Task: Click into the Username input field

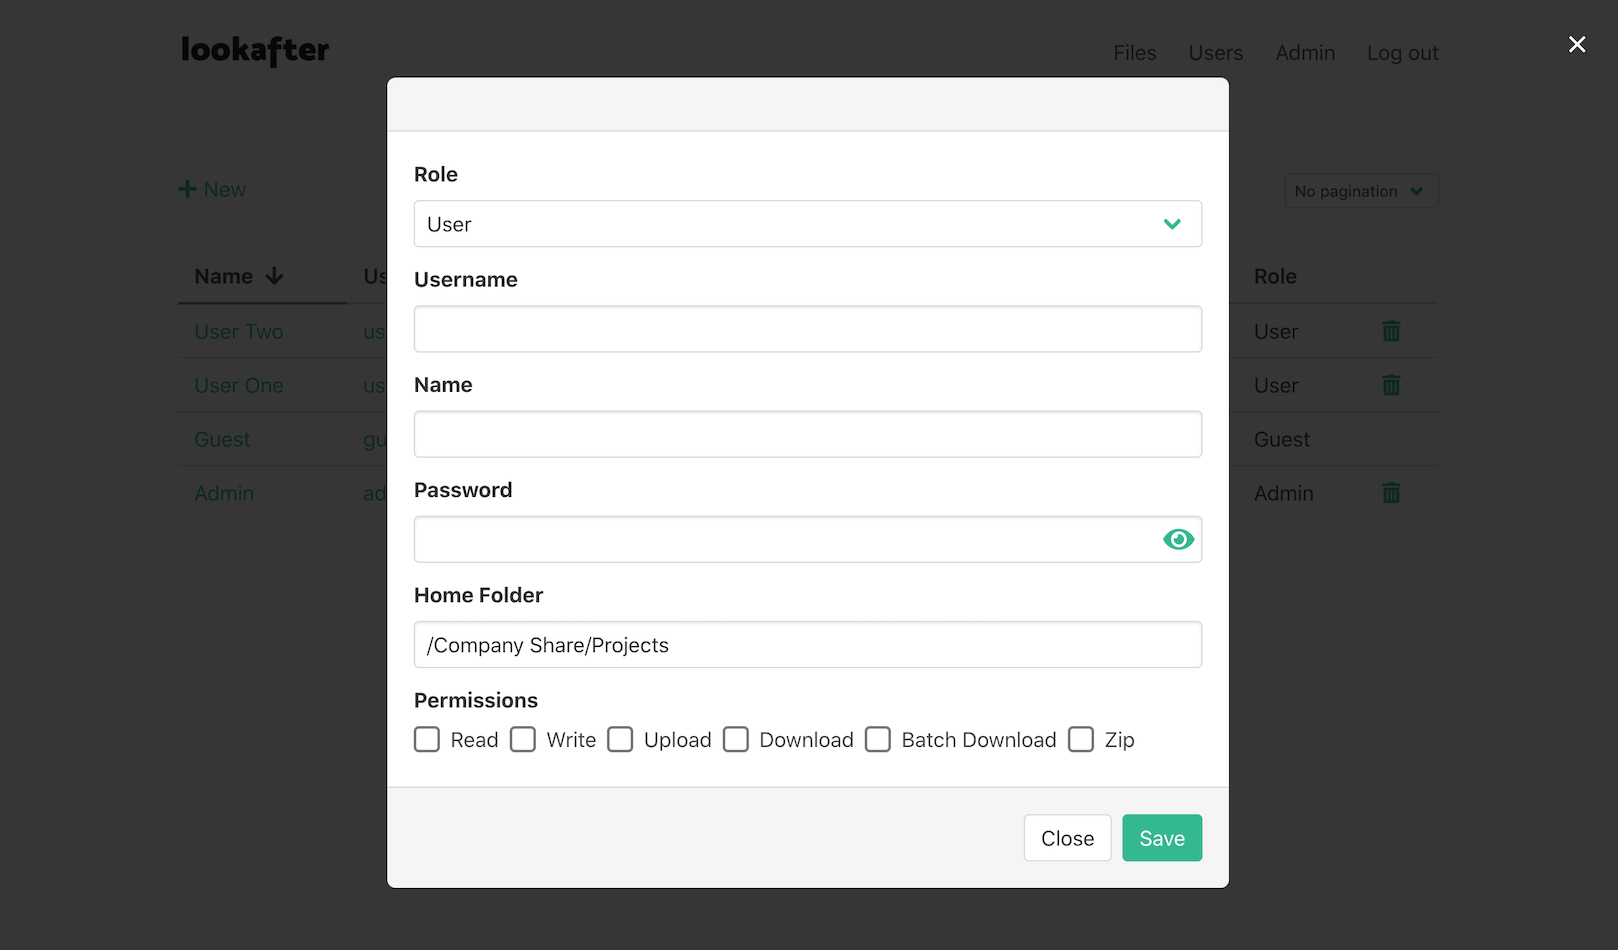Action: [807, 329]
